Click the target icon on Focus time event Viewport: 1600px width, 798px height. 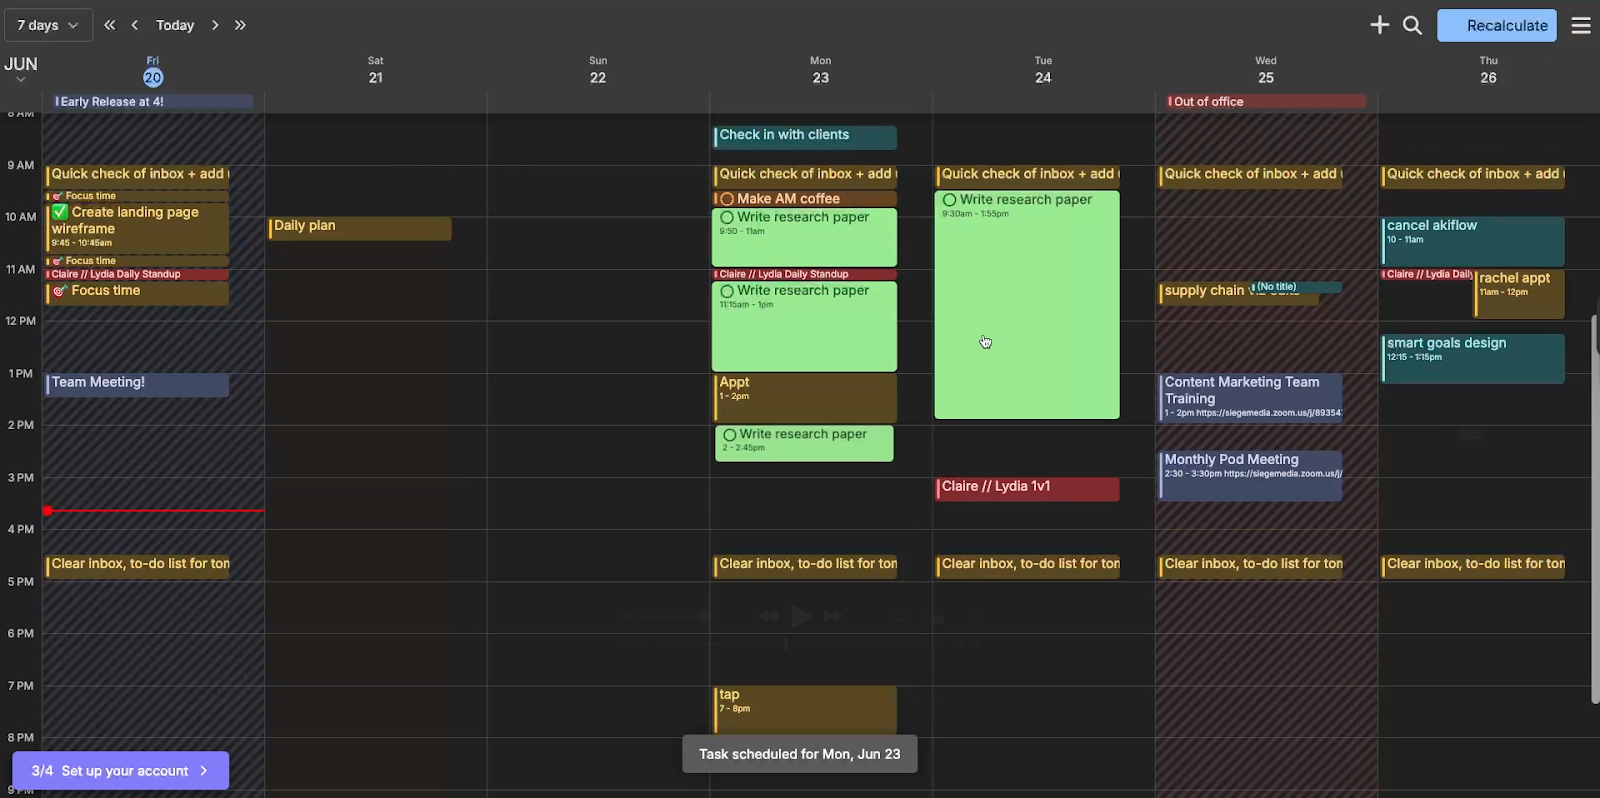[60, 291]
